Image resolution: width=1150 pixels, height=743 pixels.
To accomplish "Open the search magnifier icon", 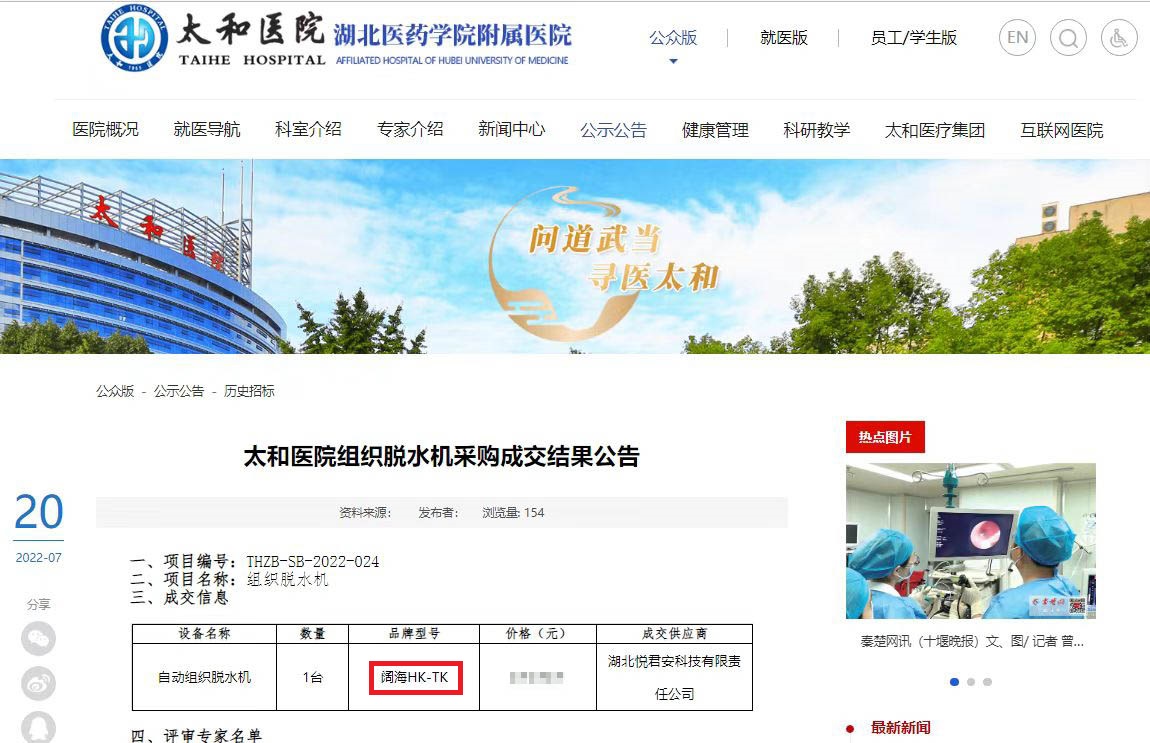I will tap(1068, 38).
